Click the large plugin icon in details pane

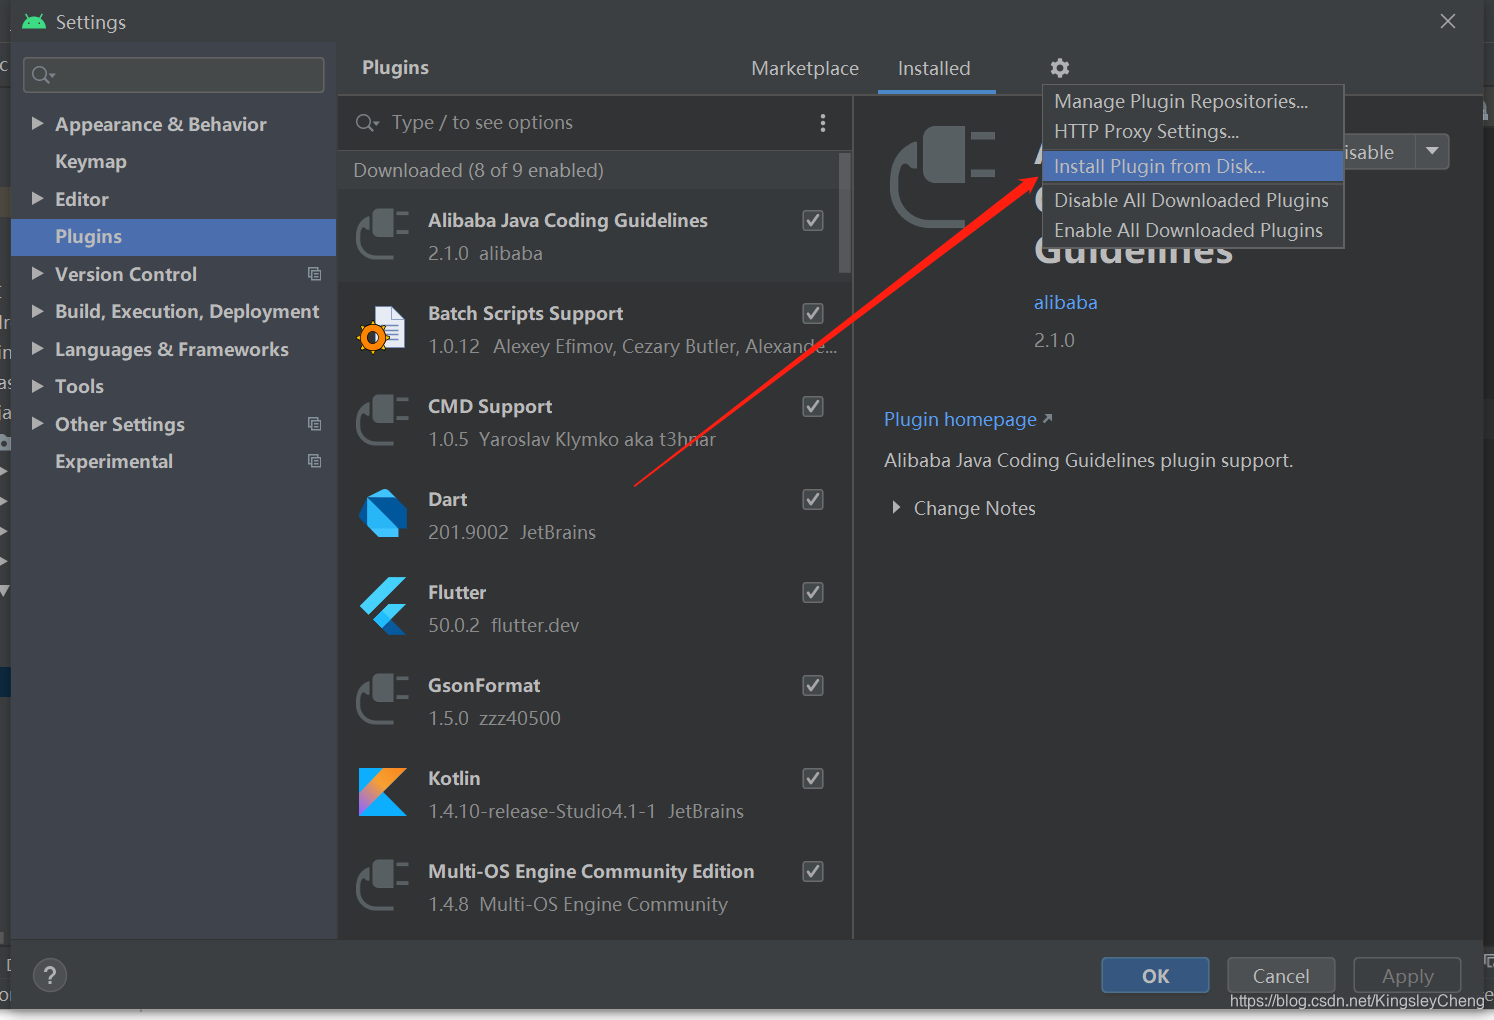[943, 178]
